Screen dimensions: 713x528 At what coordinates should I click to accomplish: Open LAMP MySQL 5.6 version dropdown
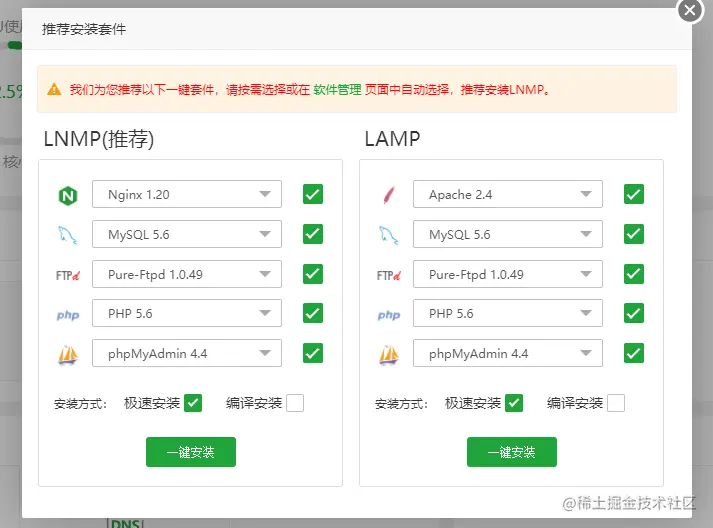(508, 234)
